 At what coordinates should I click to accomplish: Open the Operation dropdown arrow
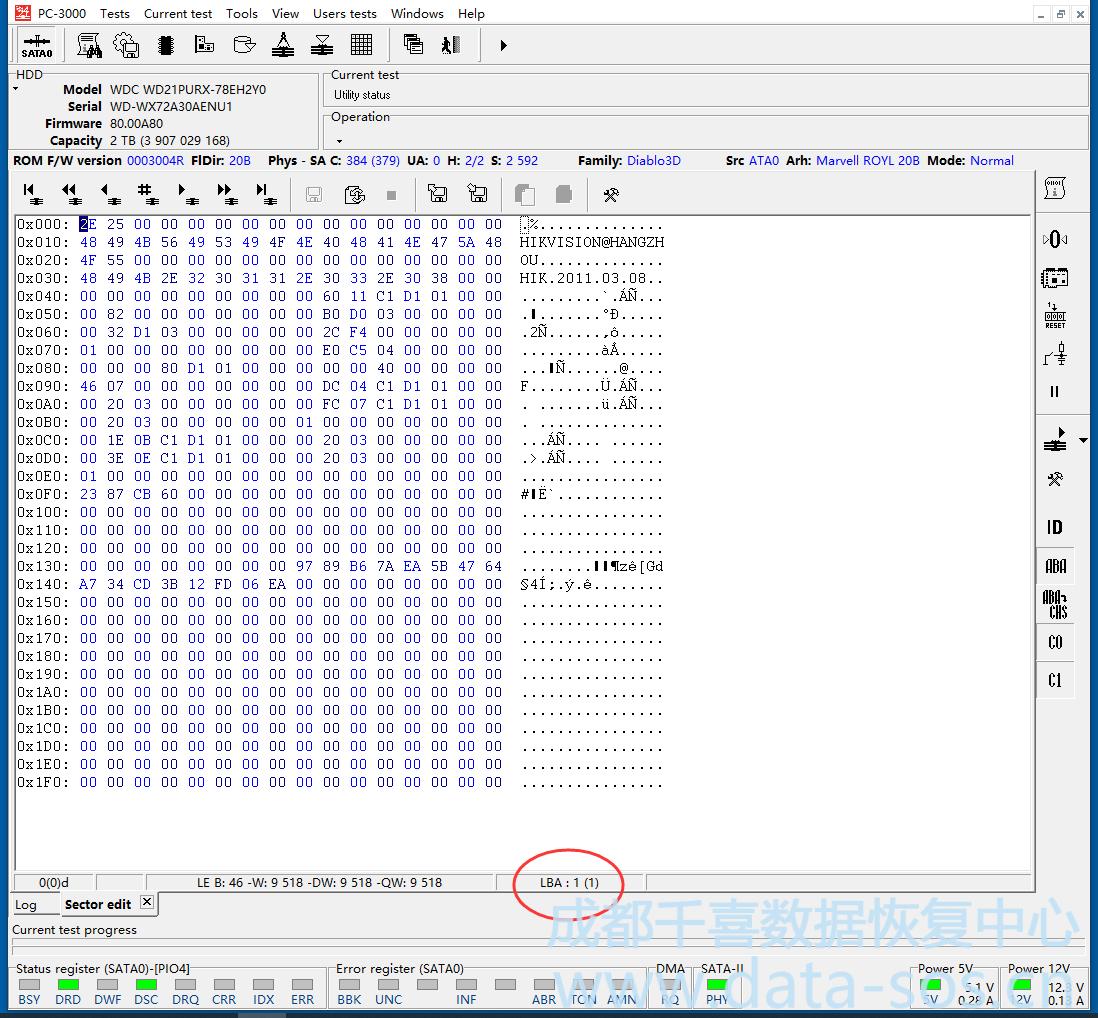[339, 141]
